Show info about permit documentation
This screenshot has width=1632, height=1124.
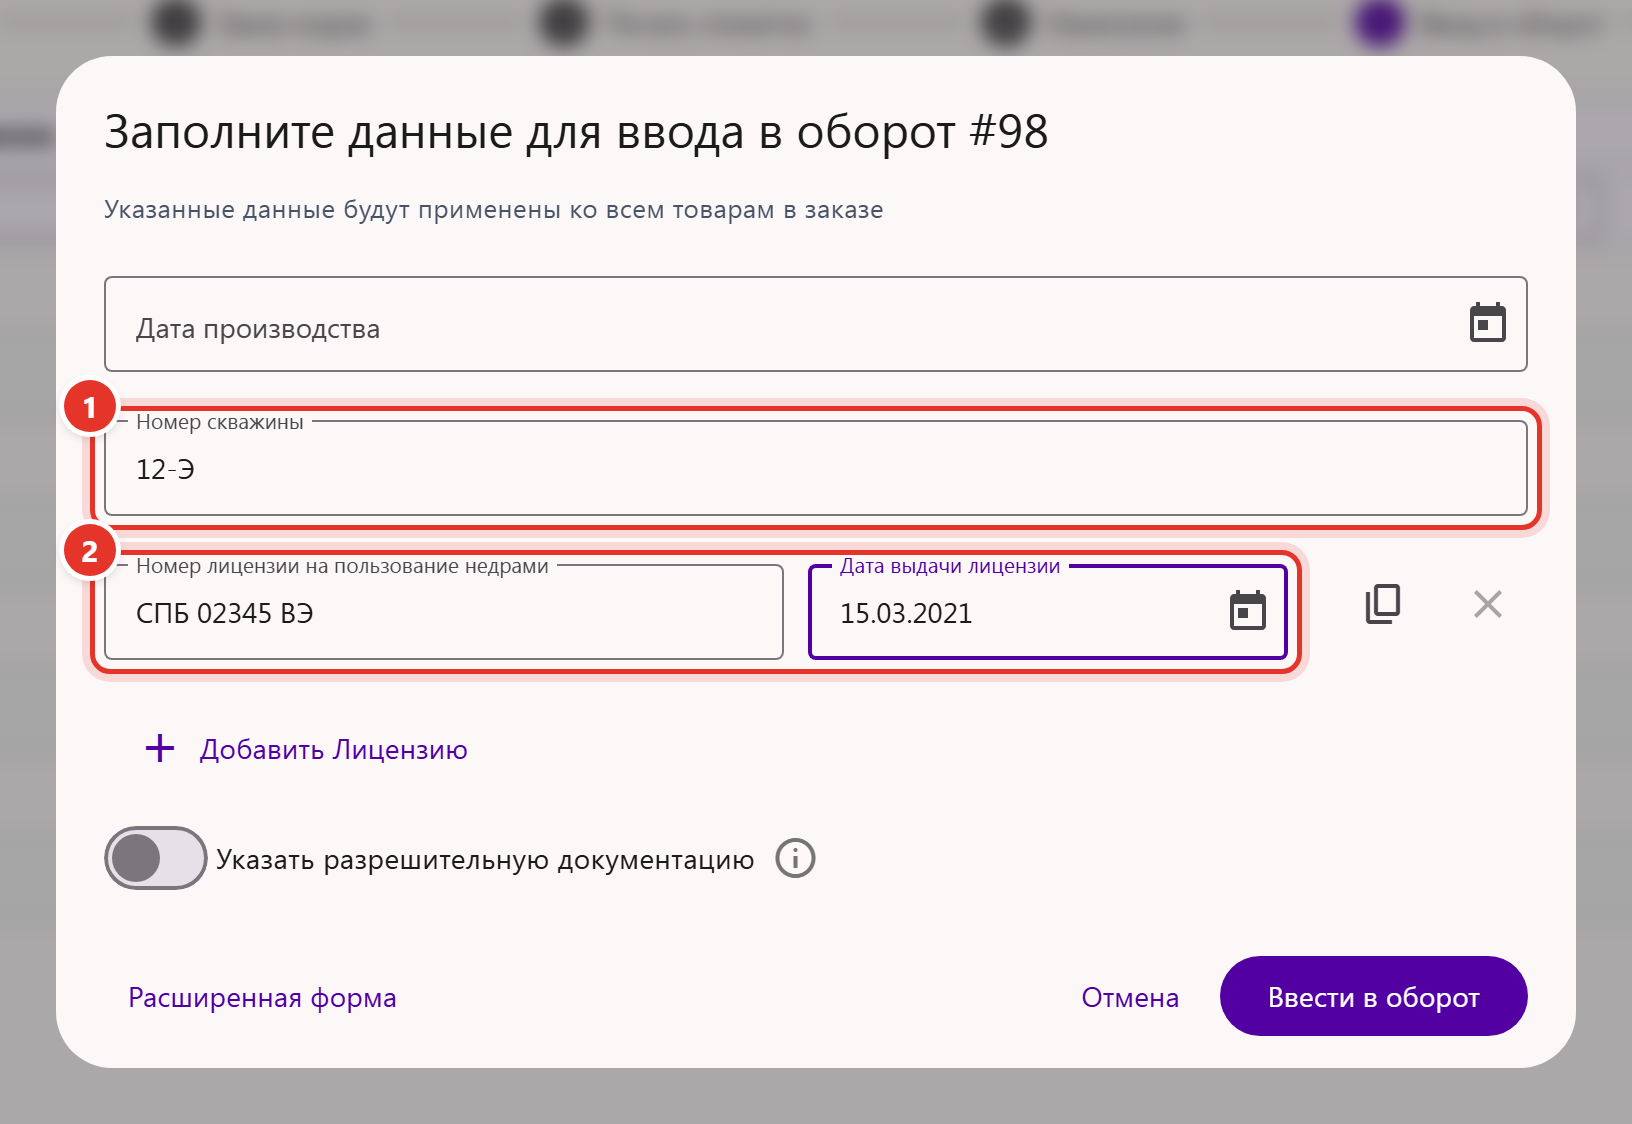point(796,858)
